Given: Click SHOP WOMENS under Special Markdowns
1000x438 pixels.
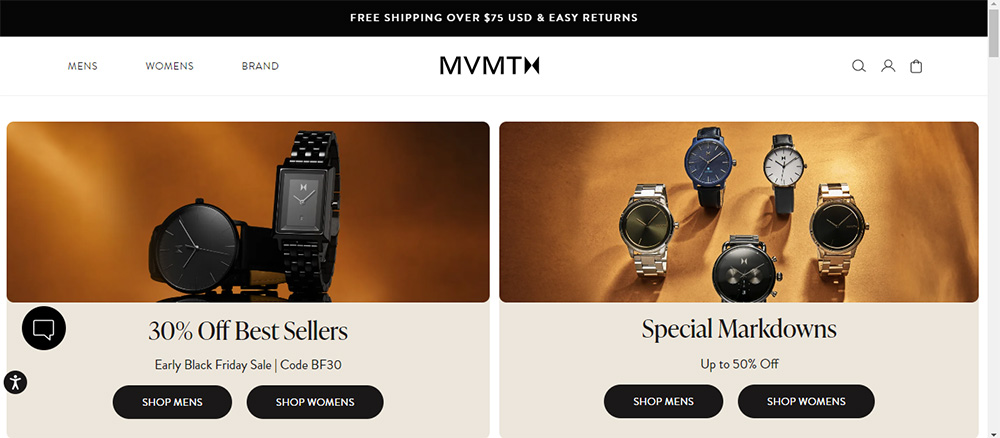Looking at the screenshot, I should point(806,402).
